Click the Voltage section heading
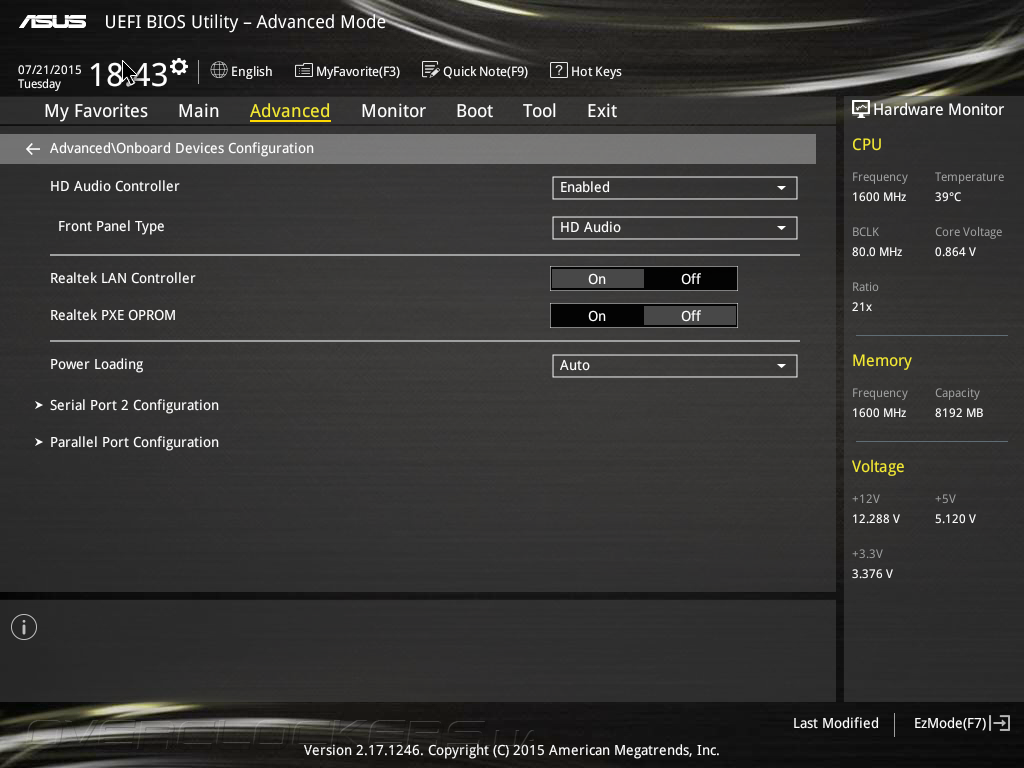Viewport: 1024px width, 768px height. [878, 467]
